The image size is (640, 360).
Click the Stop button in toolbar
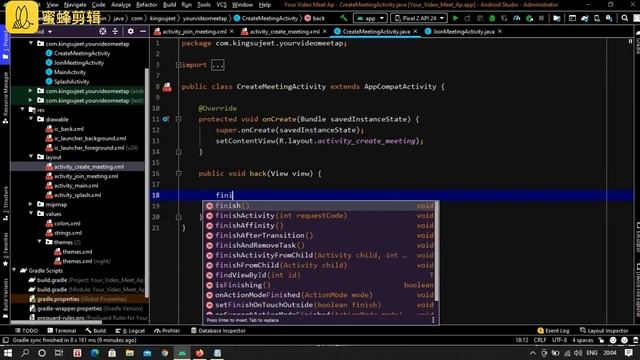pos(541,18)
